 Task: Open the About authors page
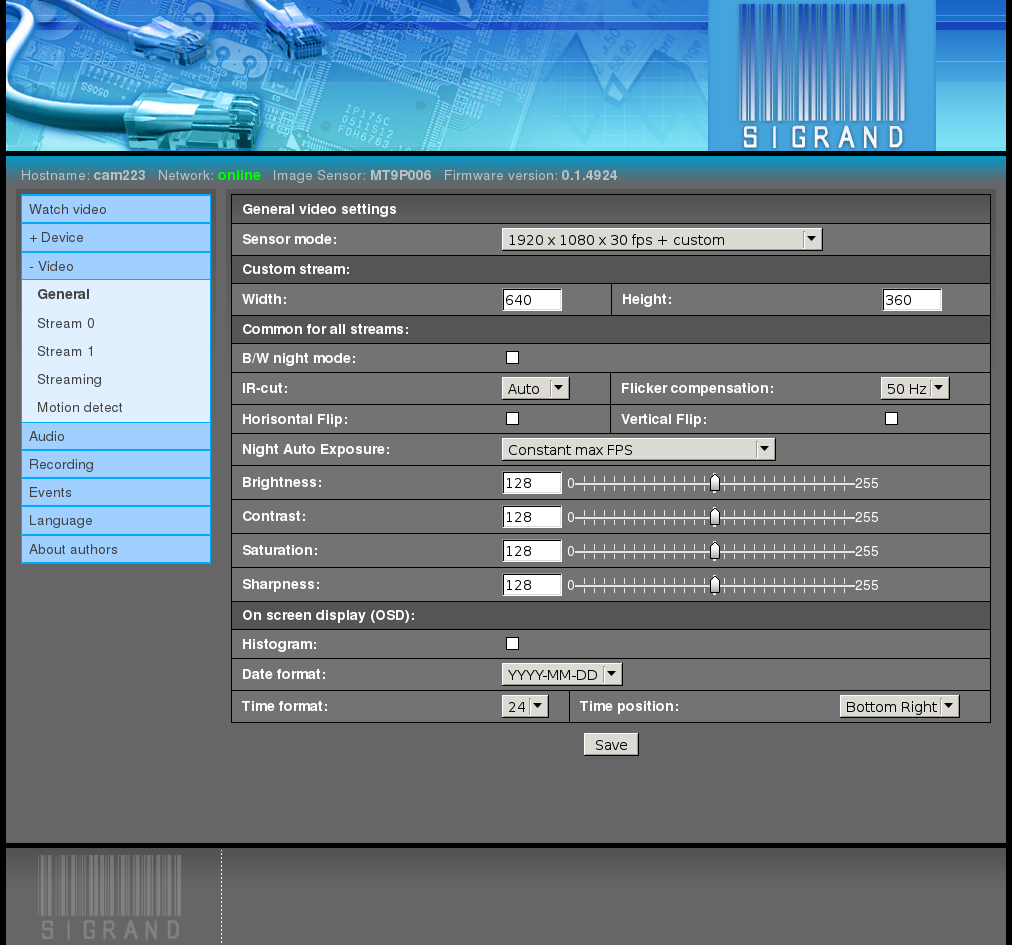pos(116,549)
